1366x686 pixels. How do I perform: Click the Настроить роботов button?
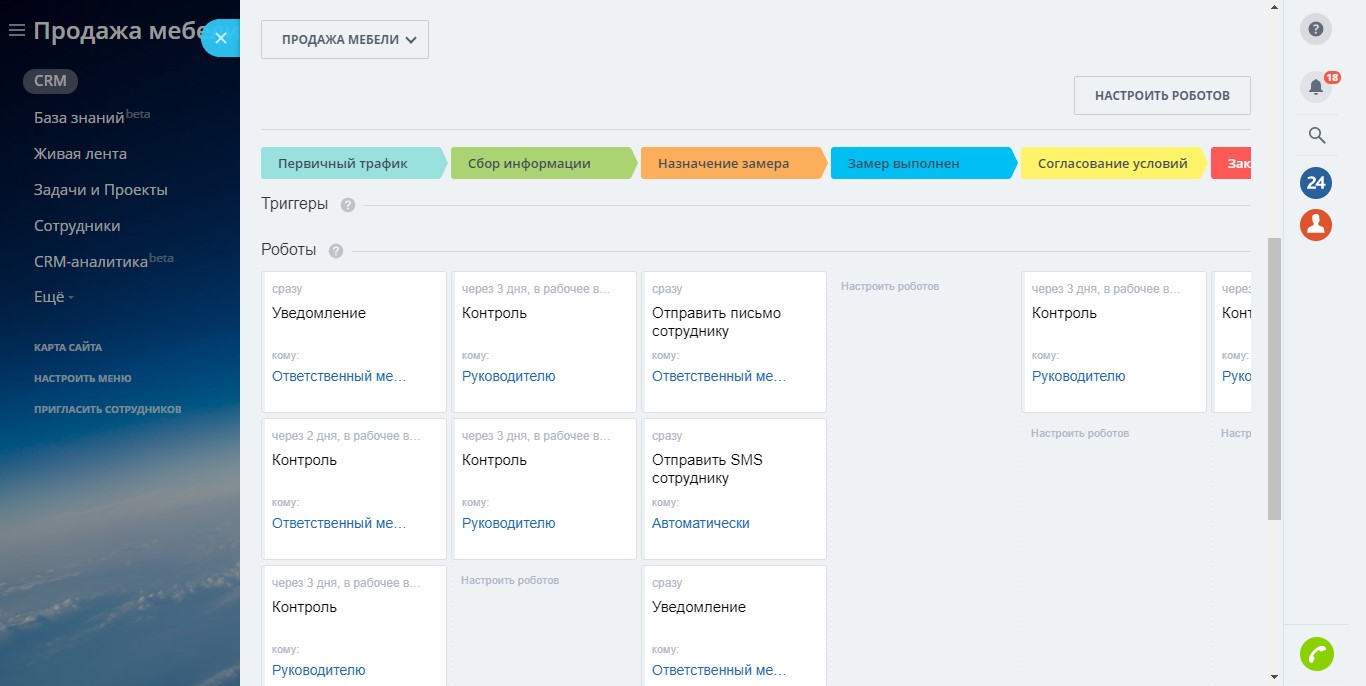pos(1162,96)
